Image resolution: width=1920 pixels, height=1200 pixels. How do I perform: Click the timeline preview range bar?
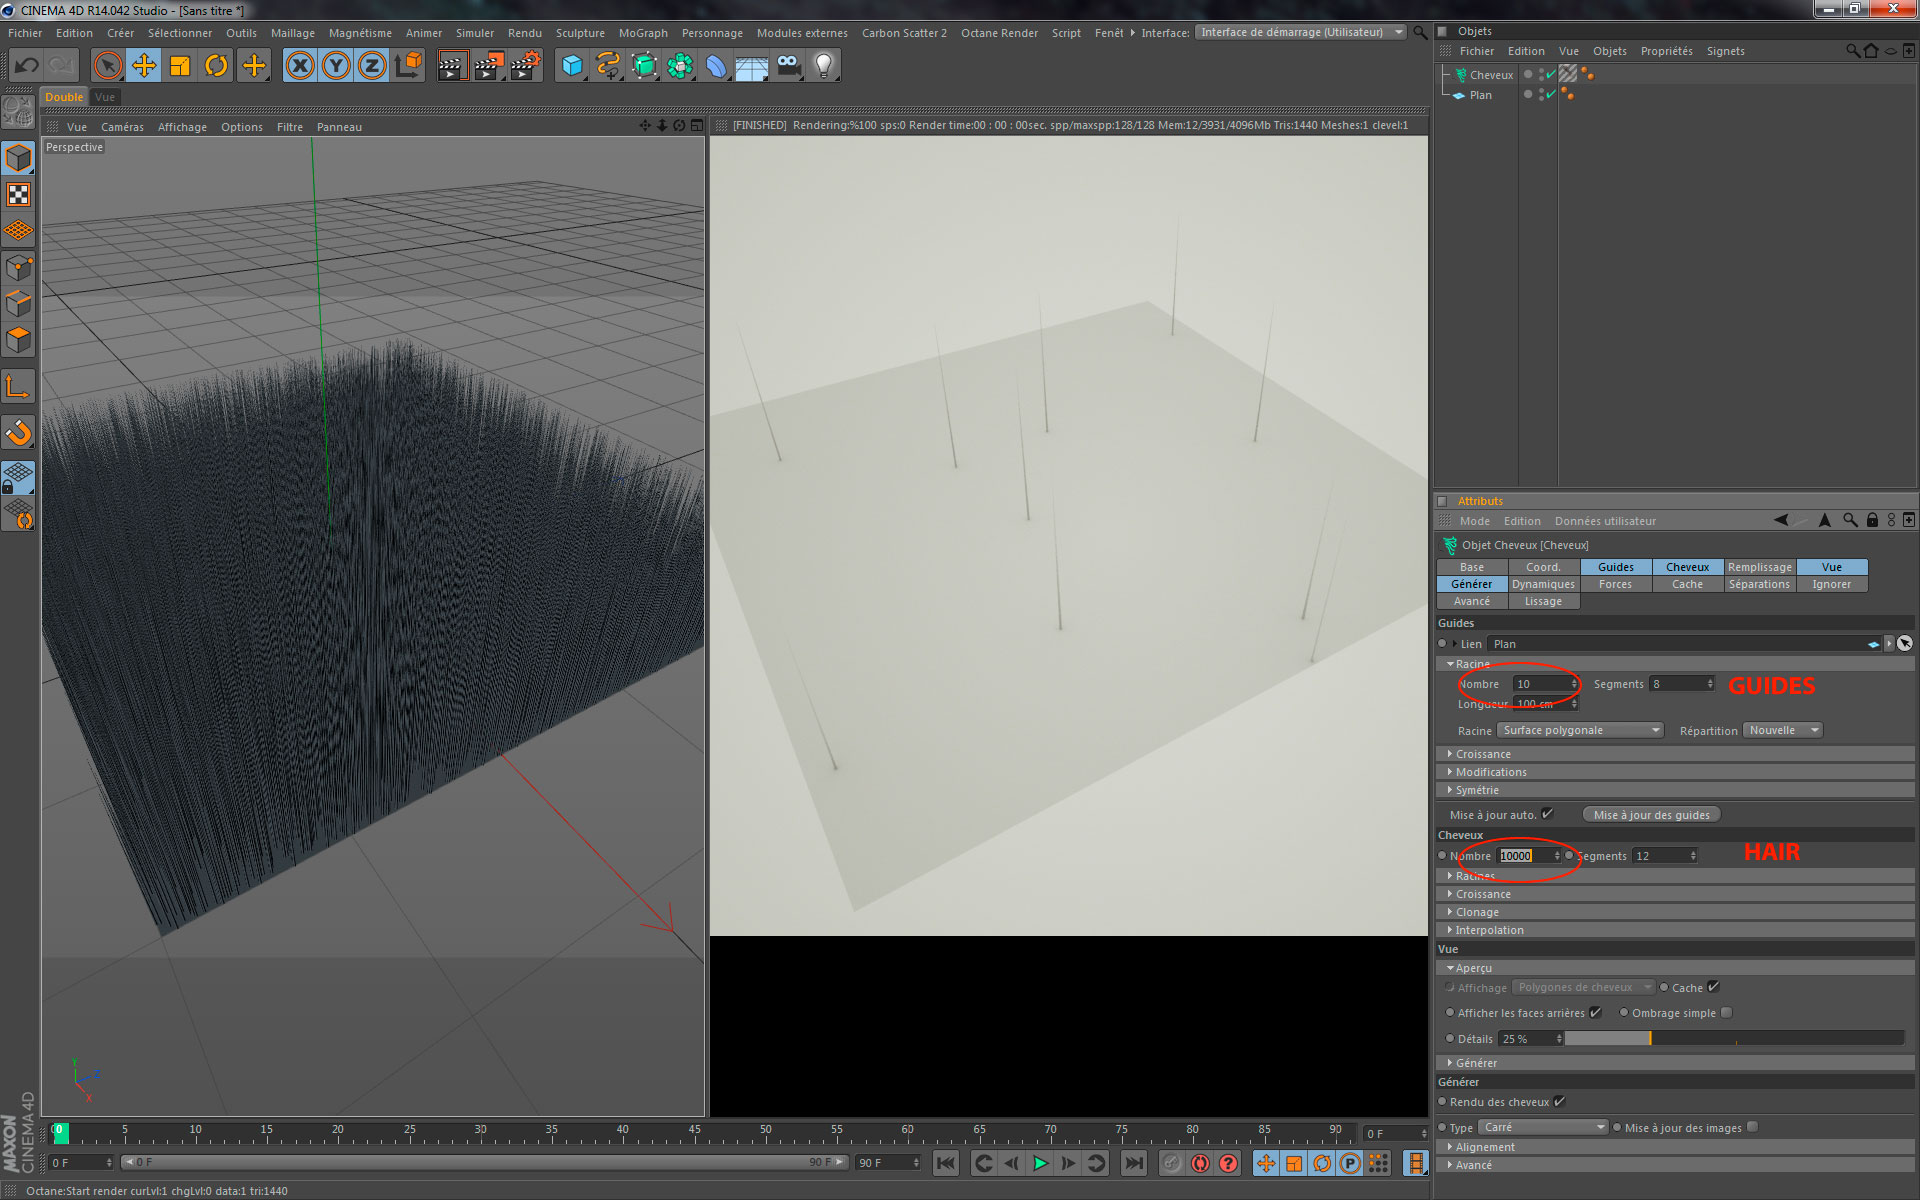click(x=484, y=1162)
